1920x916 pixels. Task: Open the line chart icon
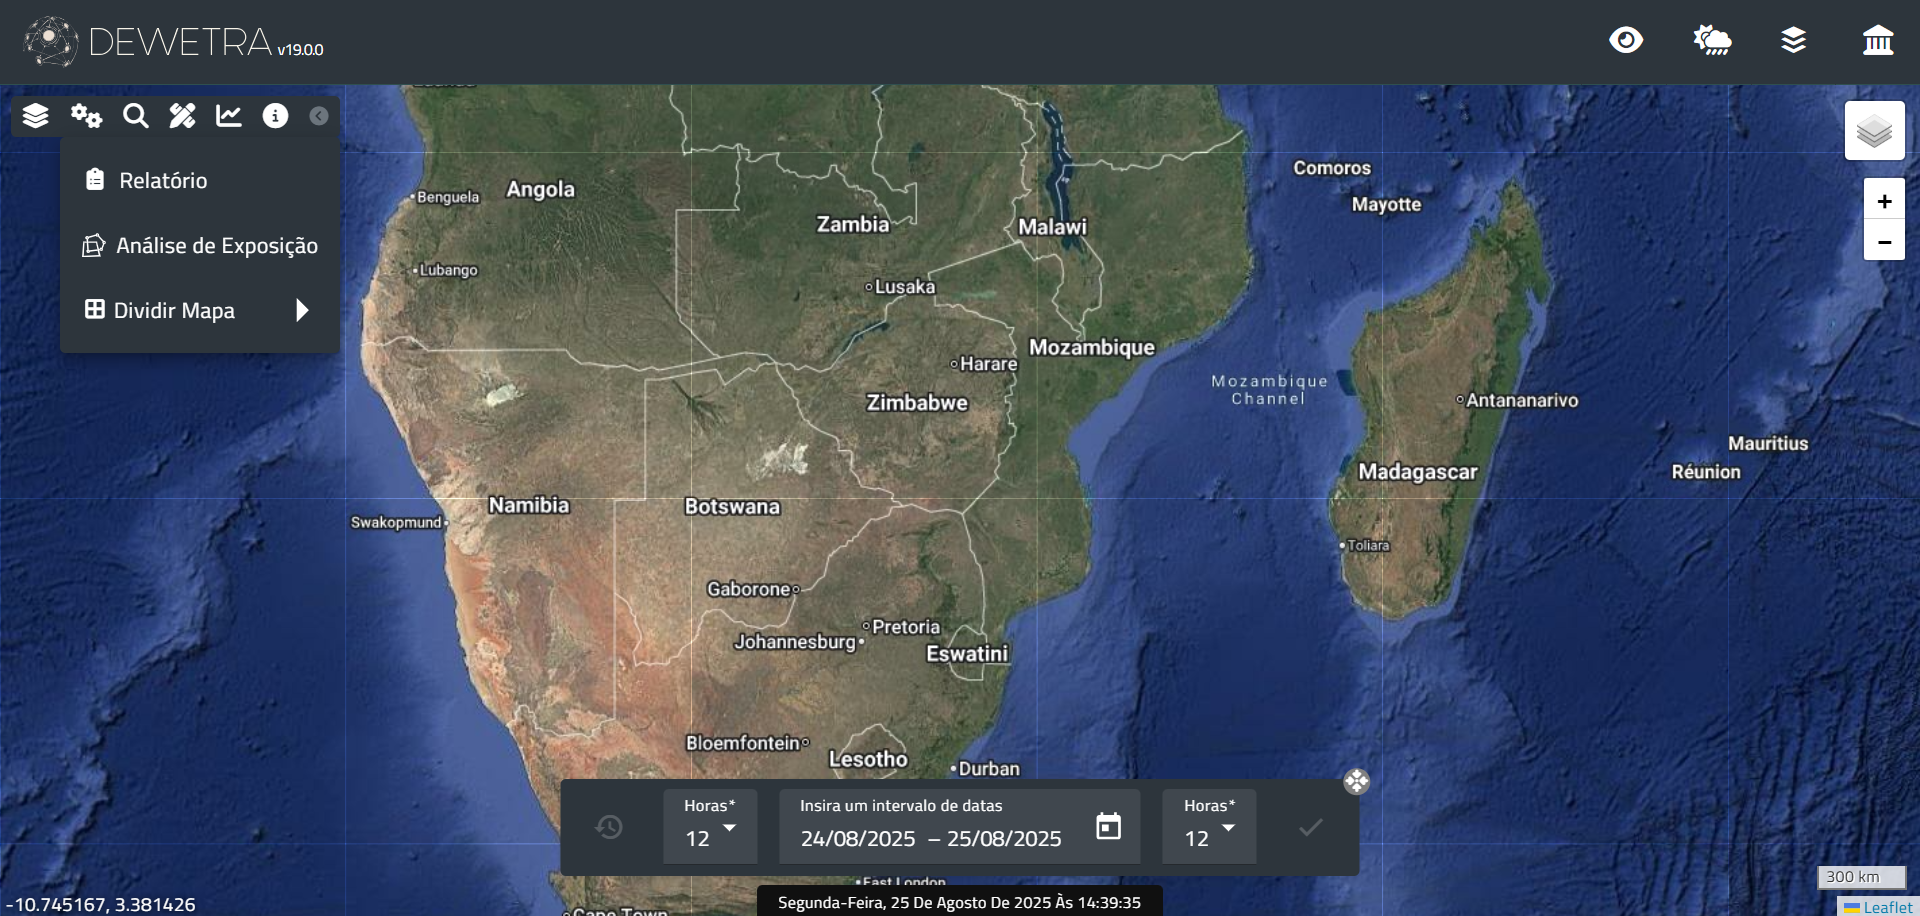coord(229,116)
